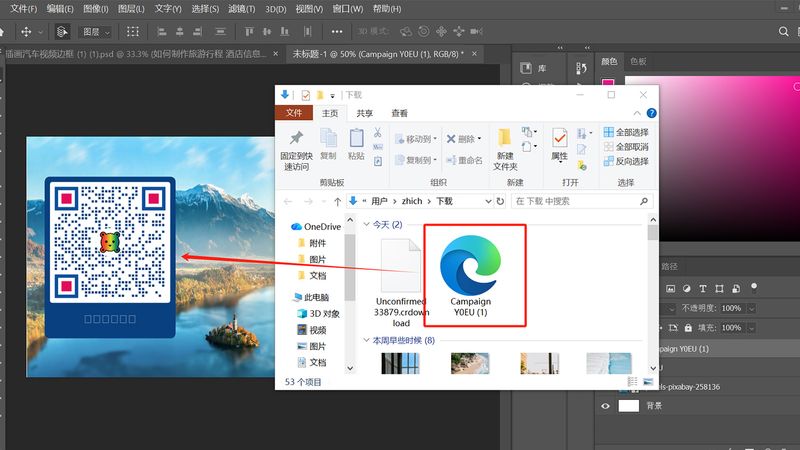
Task: Open the 复制到 dropdown button
Action: [416, 160]
